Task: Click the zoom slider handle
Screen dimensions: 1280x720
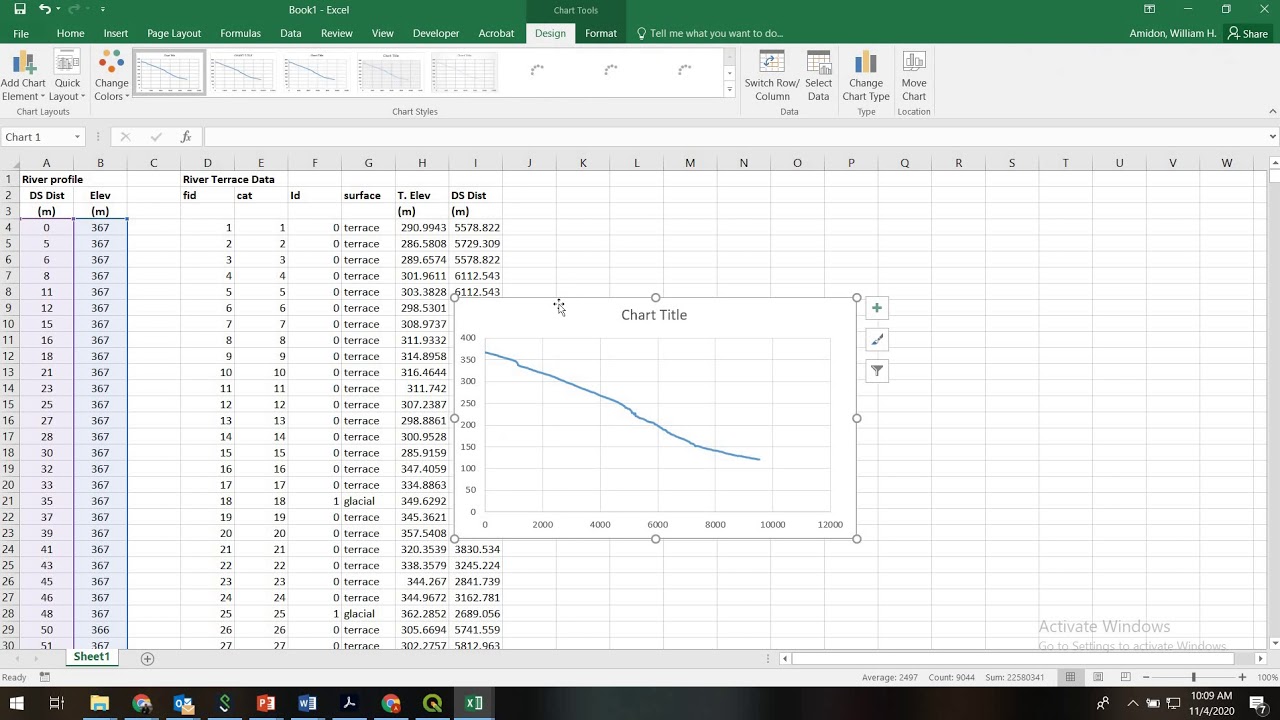Action: [1194, 677]
